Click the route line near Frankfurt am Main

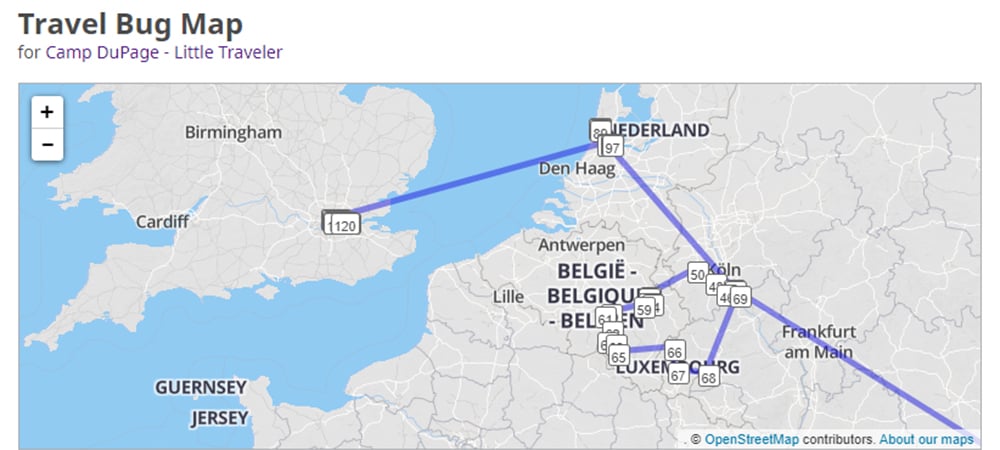tap(855, 364)
